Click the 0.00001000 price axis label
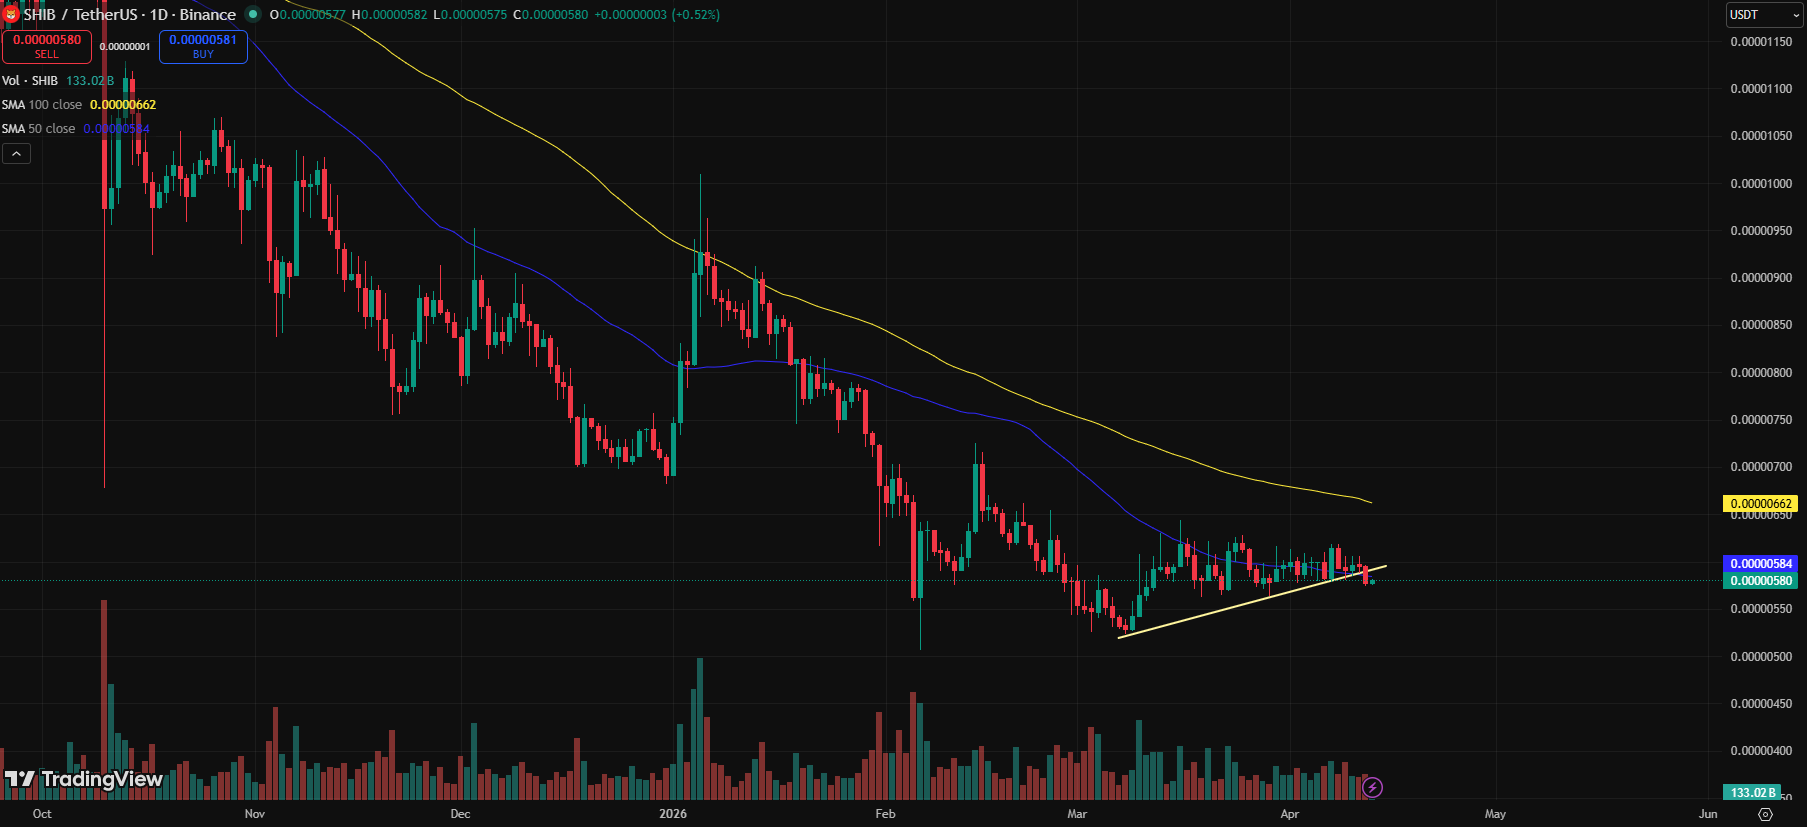The height and width of the screenshot is (827, 1807). 1761,184
